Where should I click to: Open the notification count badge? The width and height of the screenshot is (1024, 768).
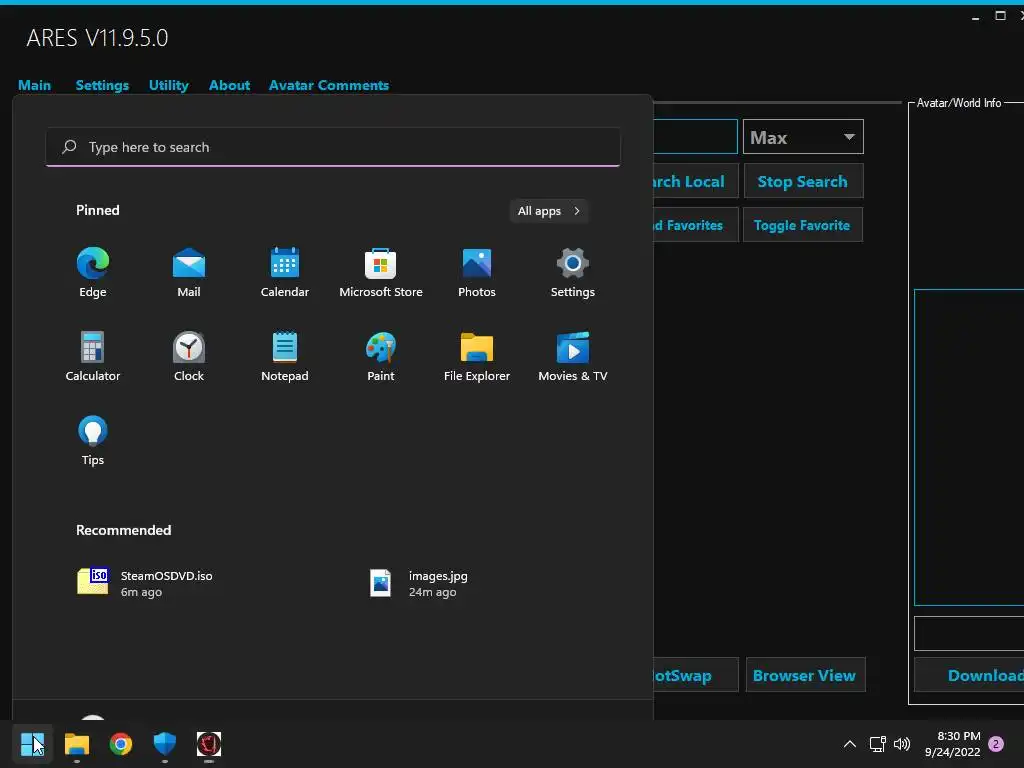pos(996,744)
